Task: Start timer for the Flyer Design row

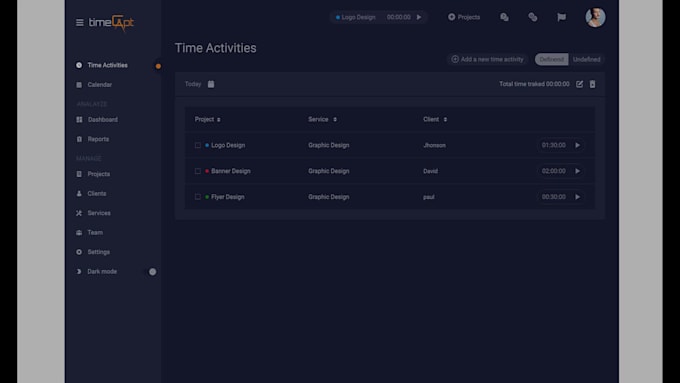Action: [x=577, y=197]
